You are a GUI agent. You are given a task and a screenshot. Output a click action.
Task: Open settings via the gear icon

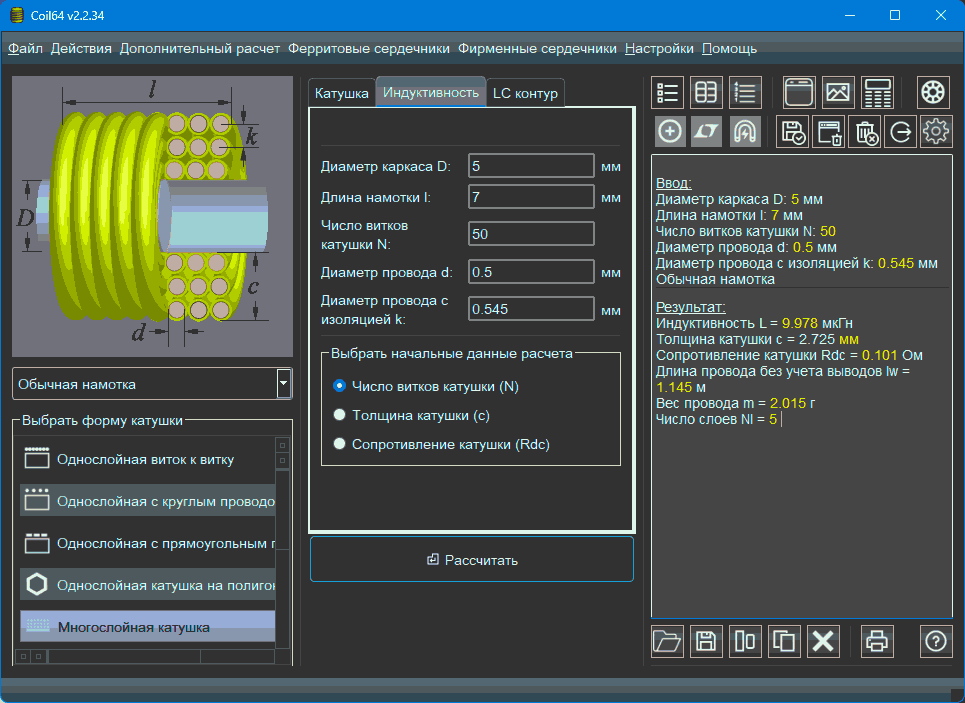pos(936,132)
